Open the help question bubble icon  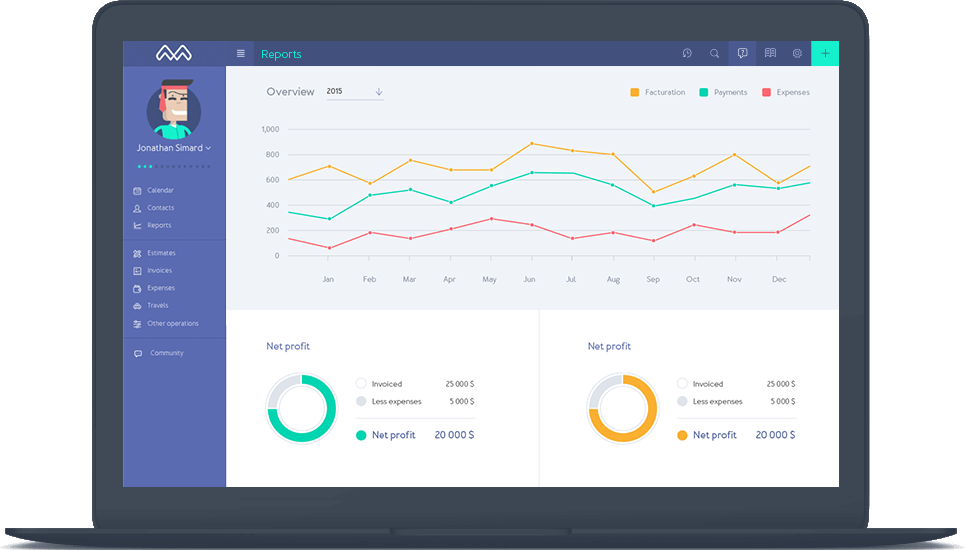point(742,54)
